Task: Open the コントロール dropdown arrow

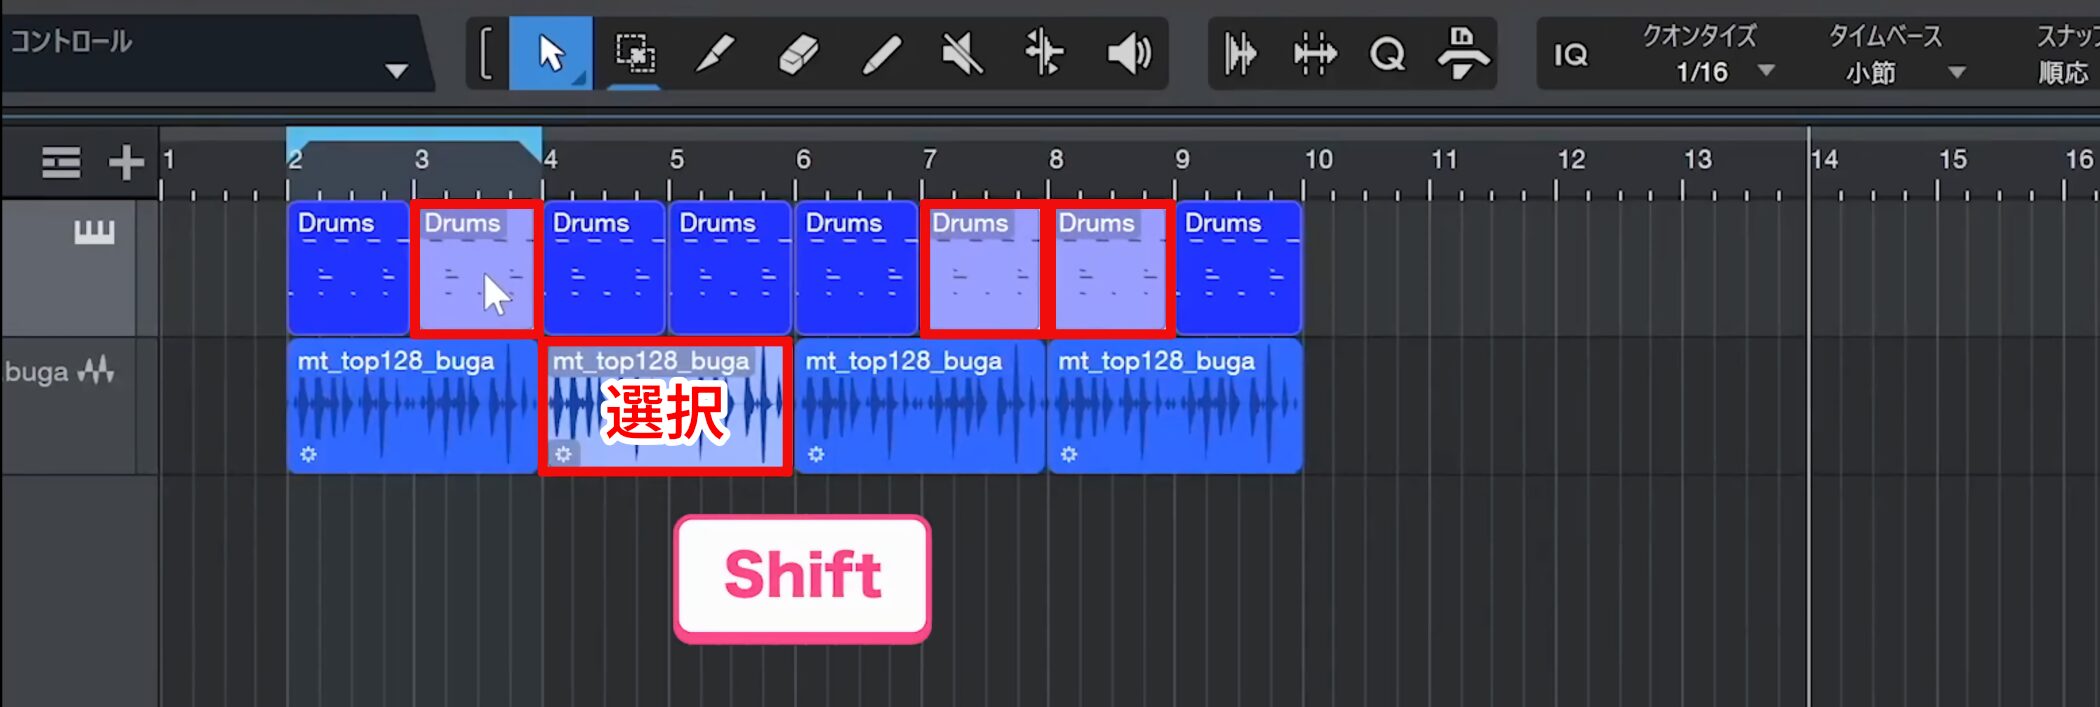Action: 396,71
